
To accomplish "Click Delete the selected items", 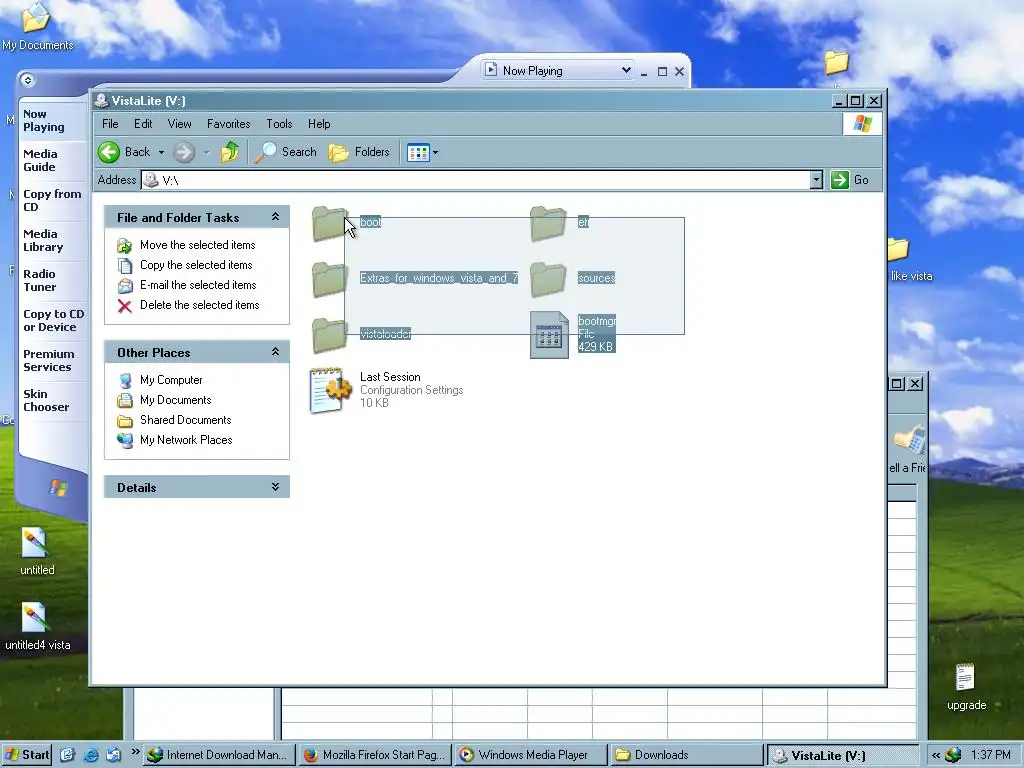I will (x=199, y=305).
